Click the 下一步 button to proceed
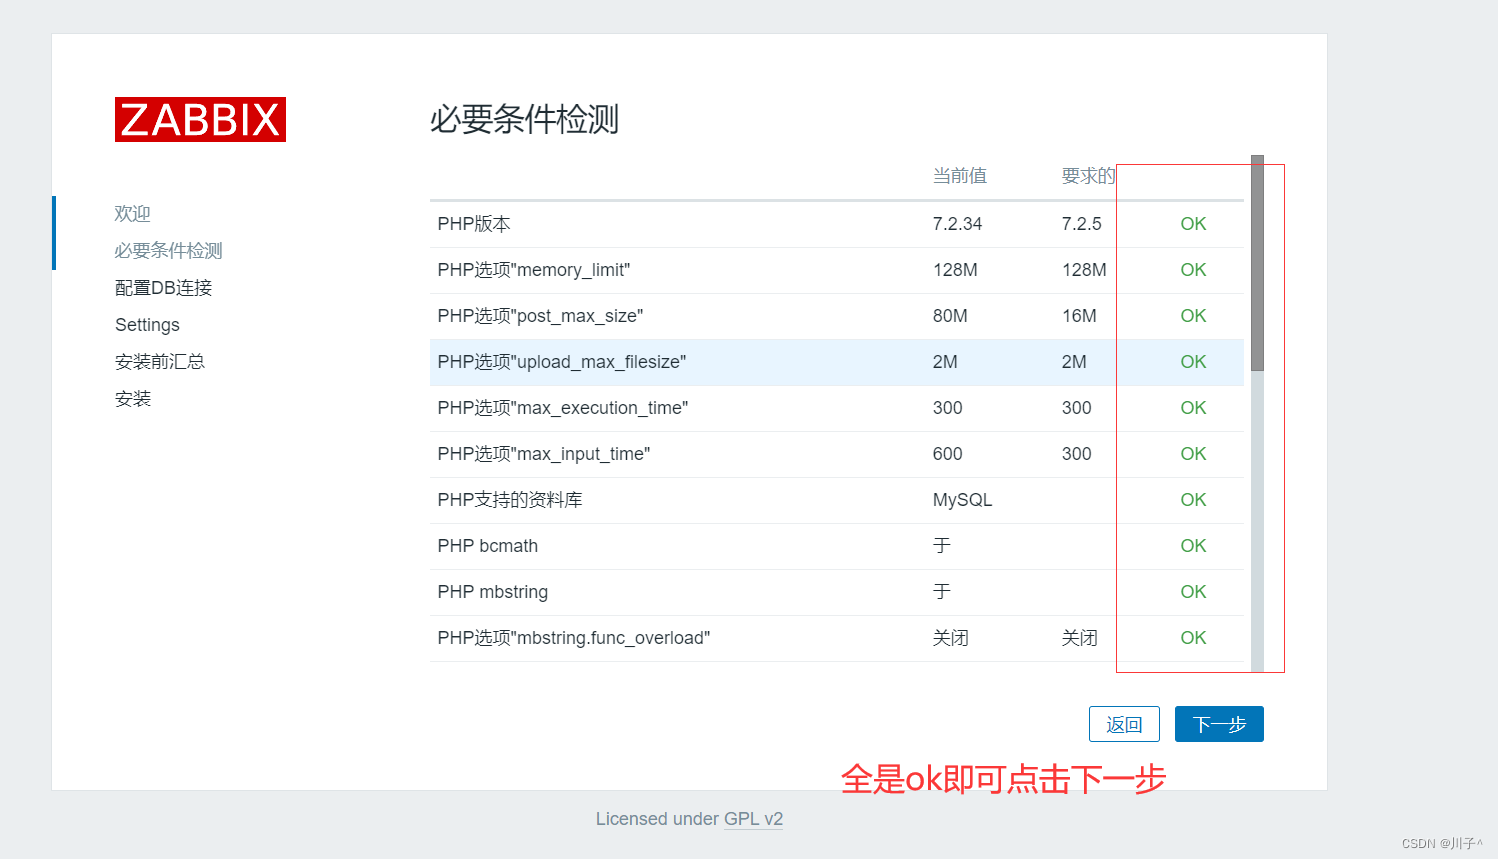1498x859 pixels. click(1218, 723)
